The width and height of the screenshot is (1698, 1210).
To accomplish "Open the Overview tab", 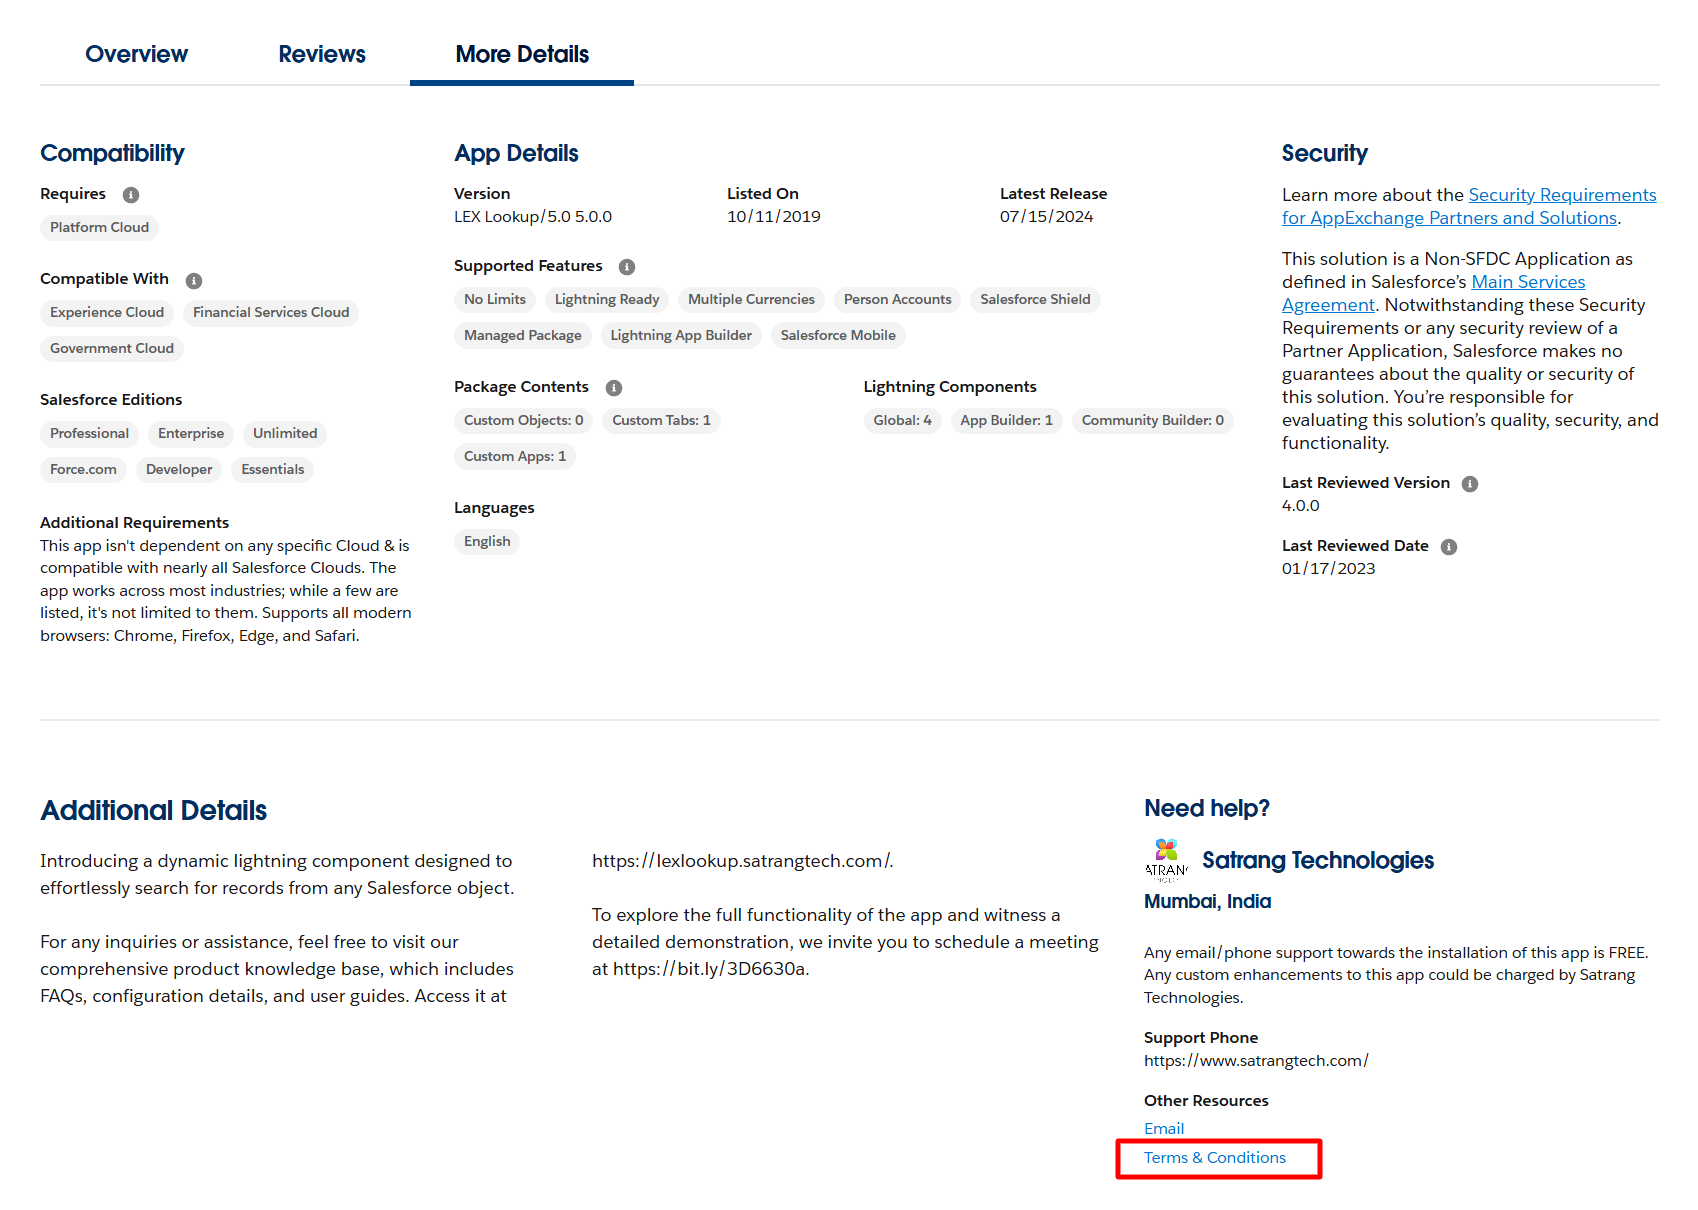I will (x=136, y=54).
